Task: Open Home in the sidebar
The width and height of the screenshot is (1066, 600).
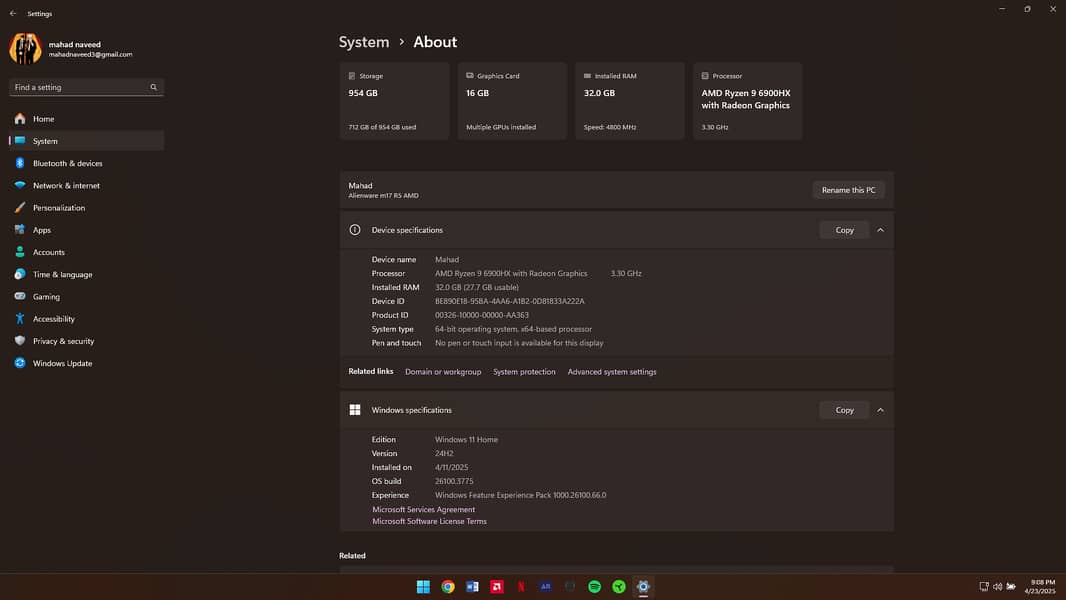Action: [x=86, y=119]
